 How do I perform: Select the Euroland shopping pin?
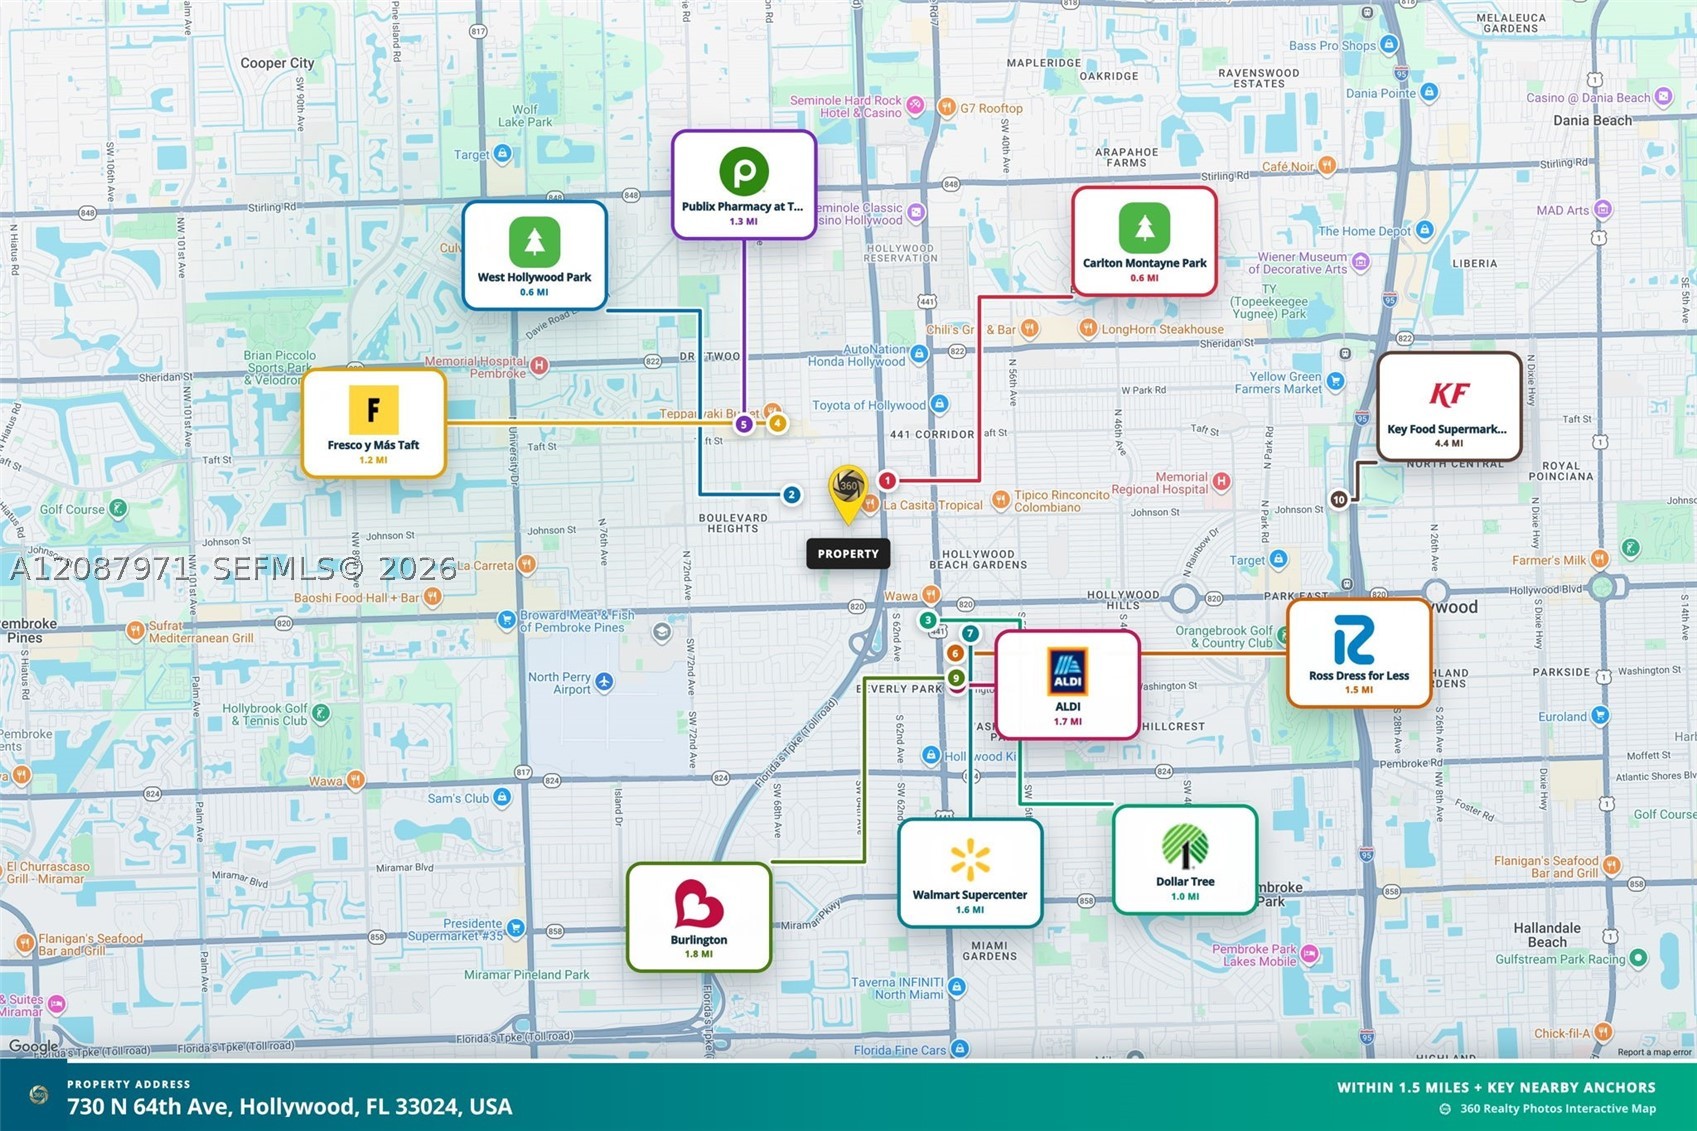[x=1600, y=716]
